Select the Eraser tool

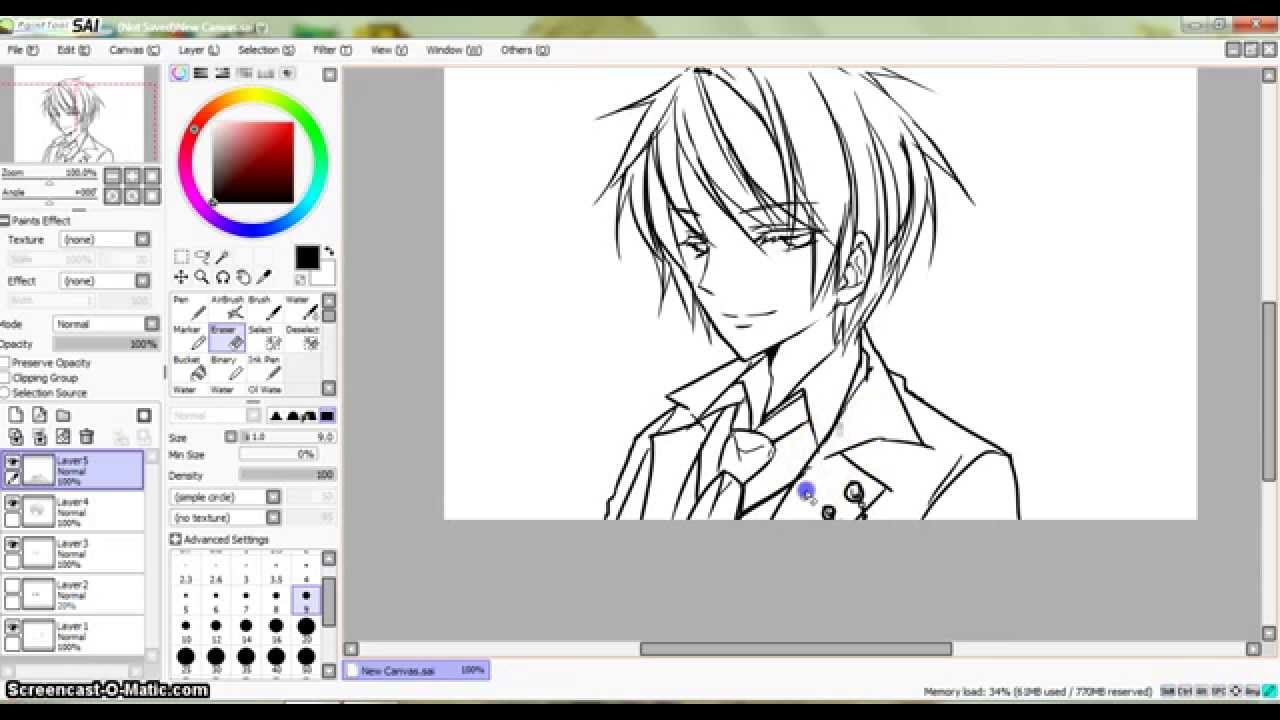click(227, 338)
